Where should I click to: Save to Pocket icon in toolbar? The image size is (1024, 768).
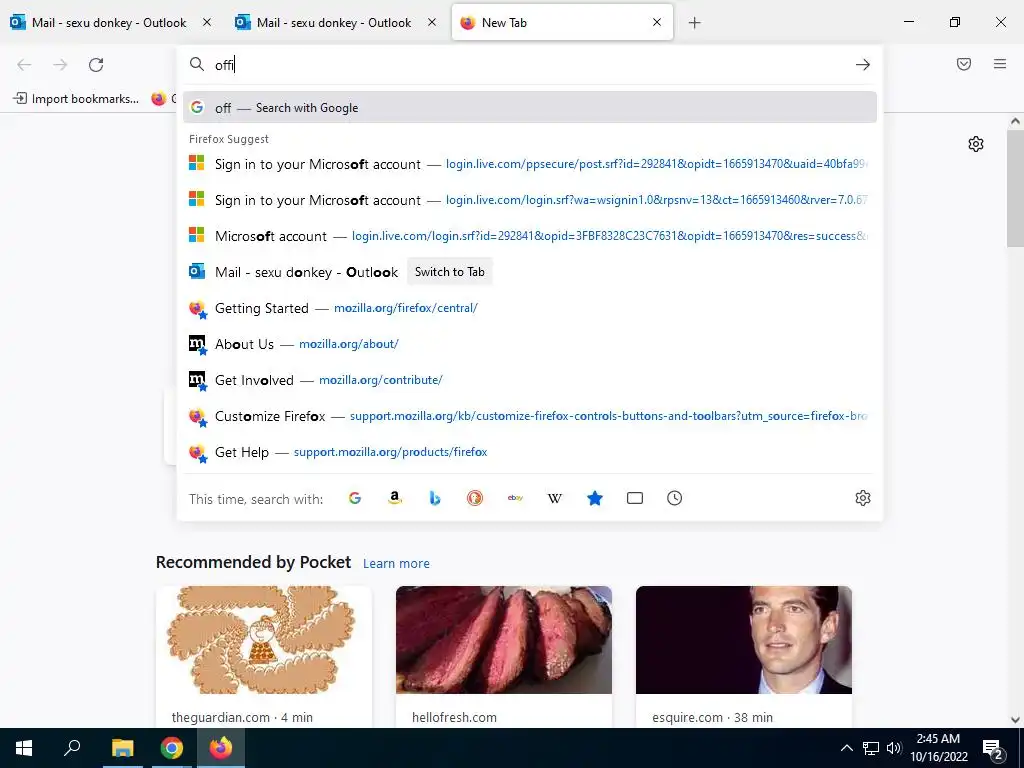(x=964, y=64)
